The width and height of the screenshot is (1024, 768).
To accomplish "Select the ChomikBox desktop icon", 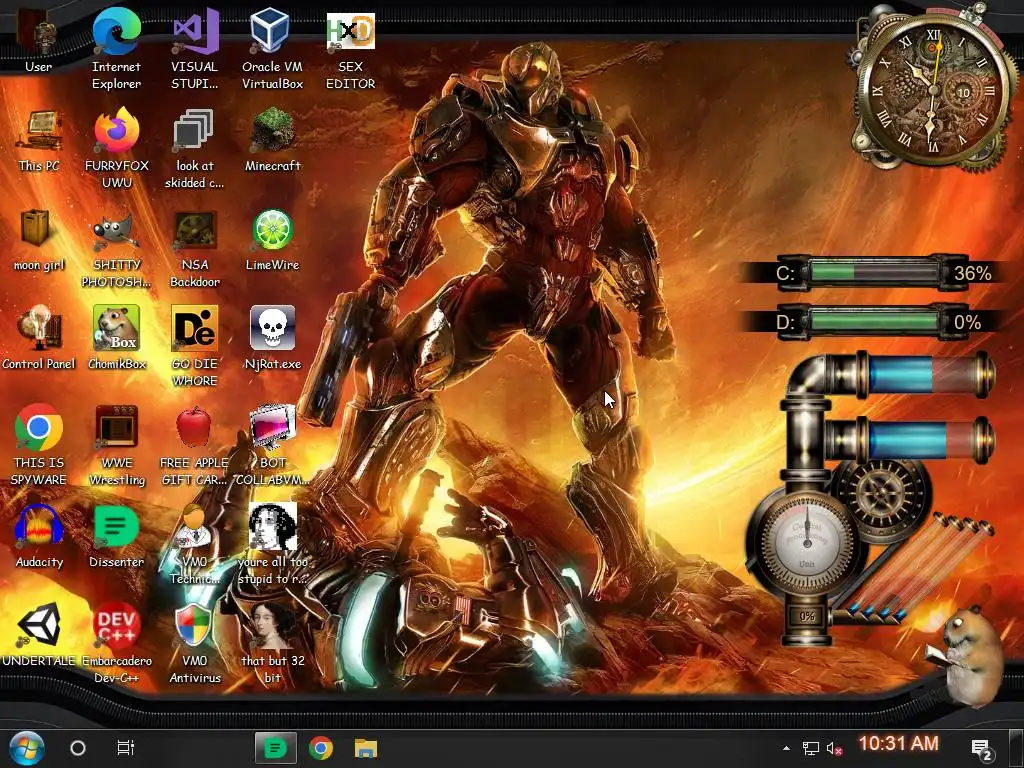I will pyautogui.click(x=116, y=338).
